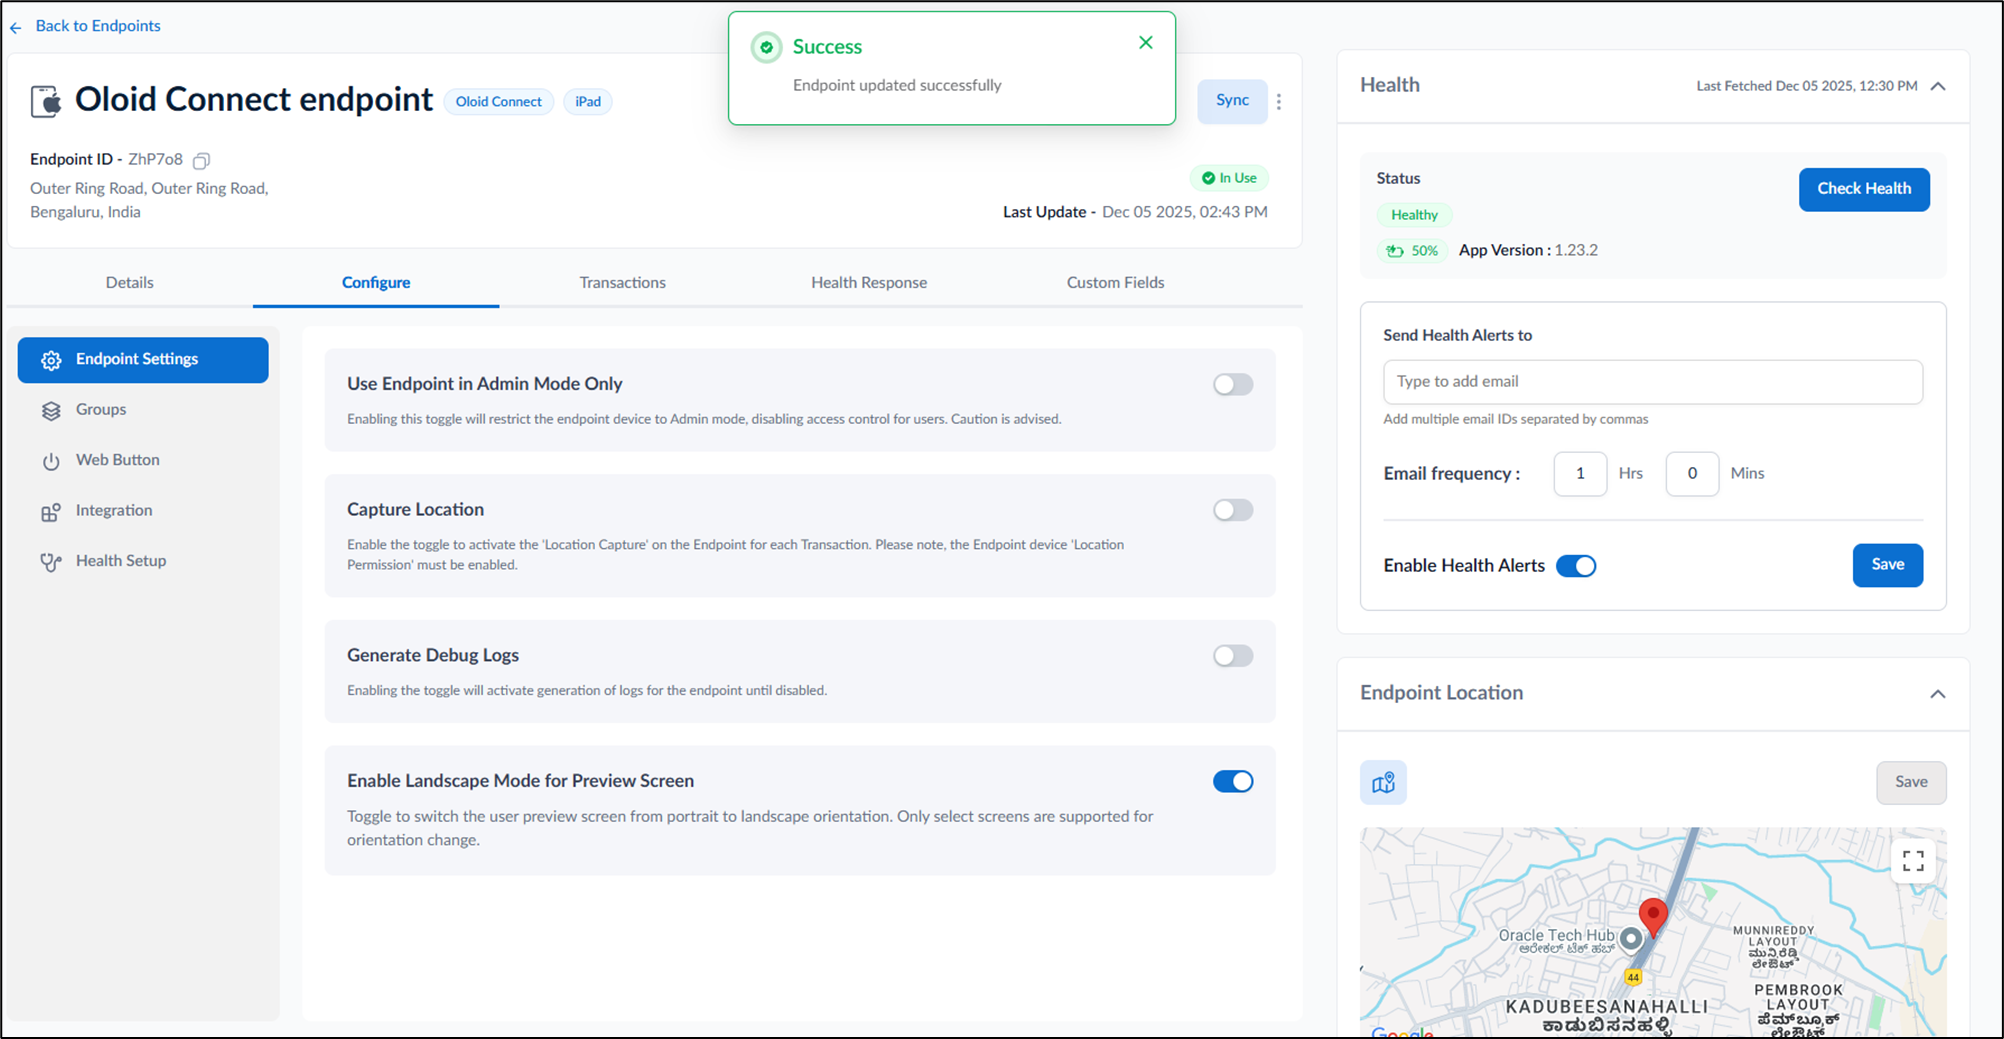Switch to the Details tab

pos(130,282)
